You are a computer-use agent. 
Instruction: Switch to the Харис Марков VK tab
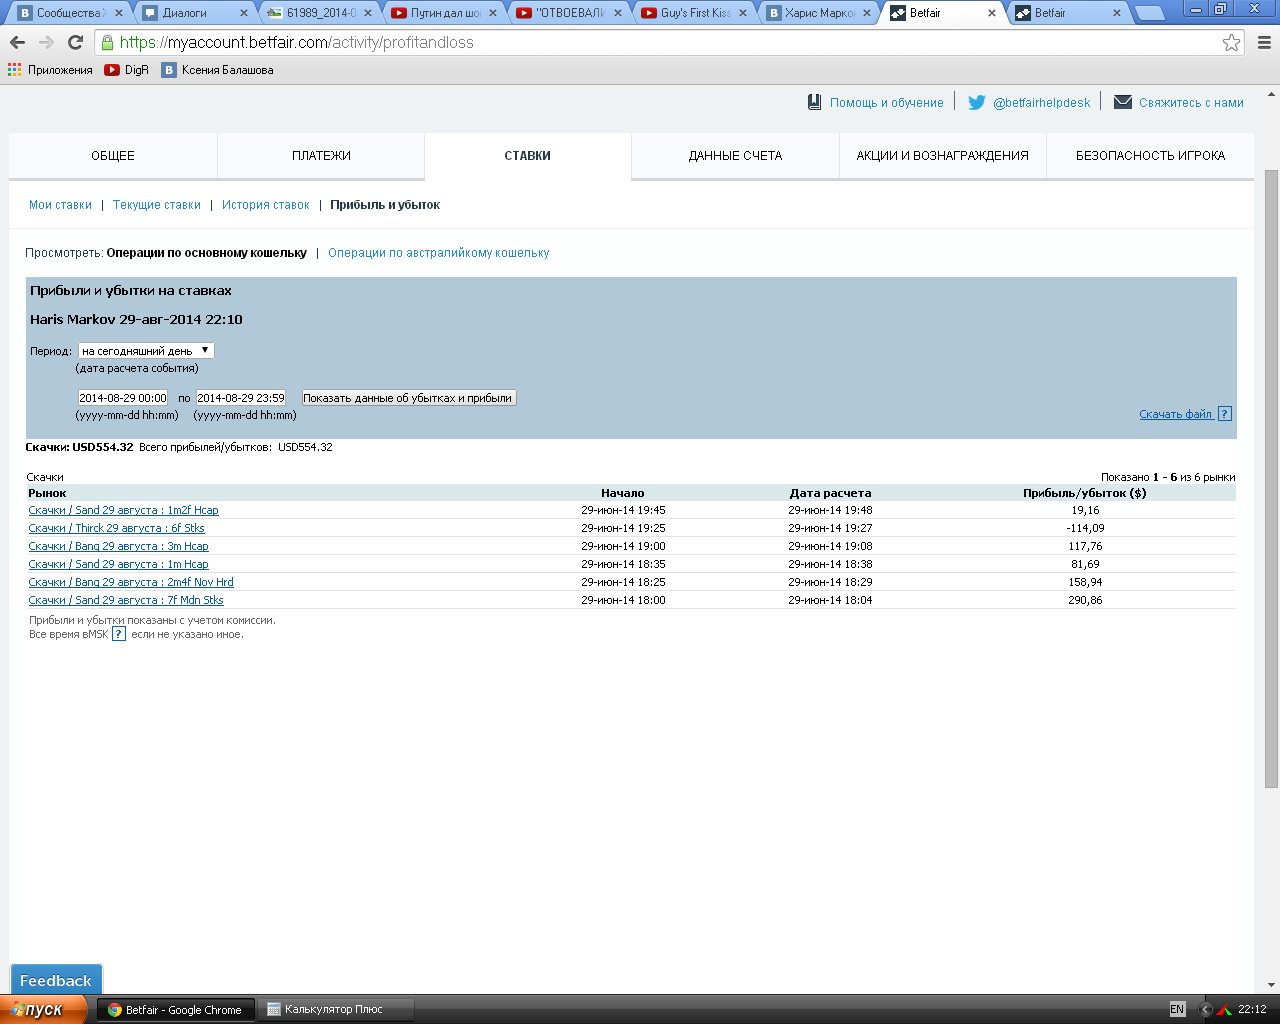[x=820, y=13]
